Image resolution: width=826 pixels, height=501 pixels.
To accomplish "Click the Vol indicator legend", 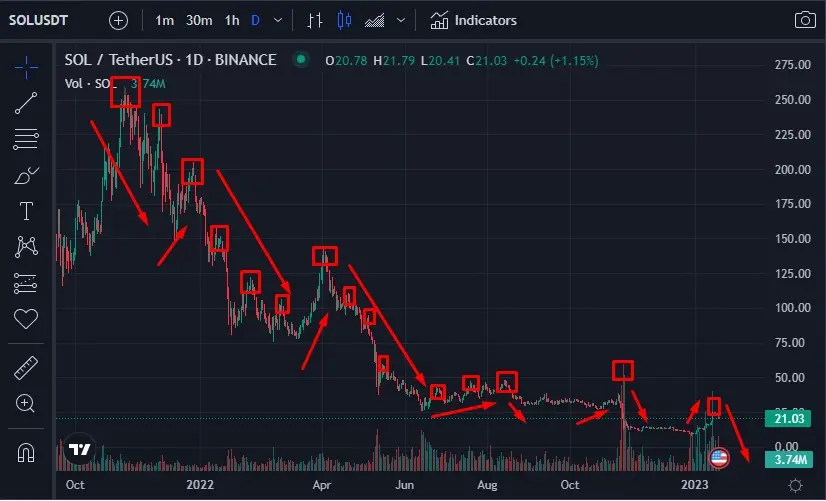I will tap(115, 84).
